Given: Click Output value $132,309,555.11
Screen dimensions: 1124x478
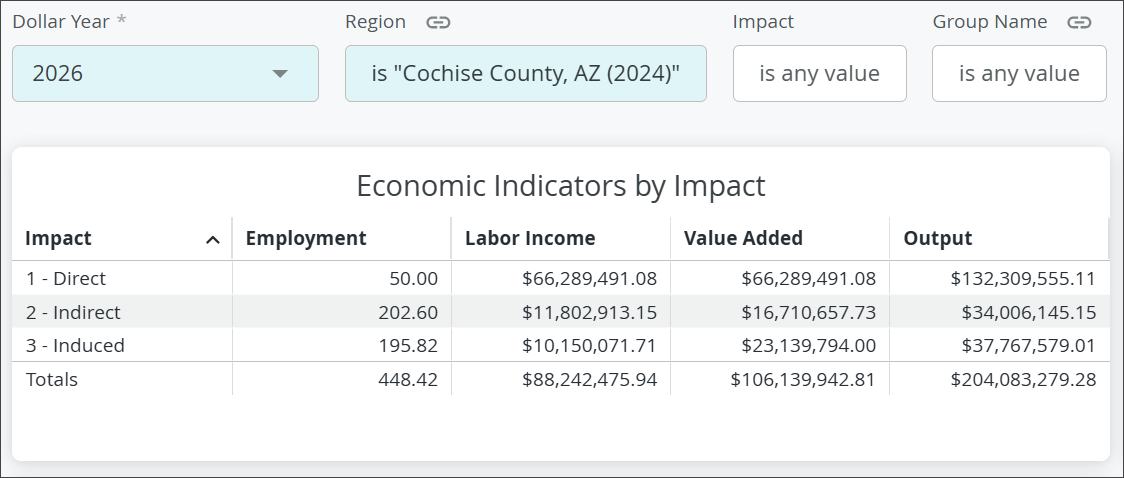Looking at the screenshot, I should point(1023,278).
